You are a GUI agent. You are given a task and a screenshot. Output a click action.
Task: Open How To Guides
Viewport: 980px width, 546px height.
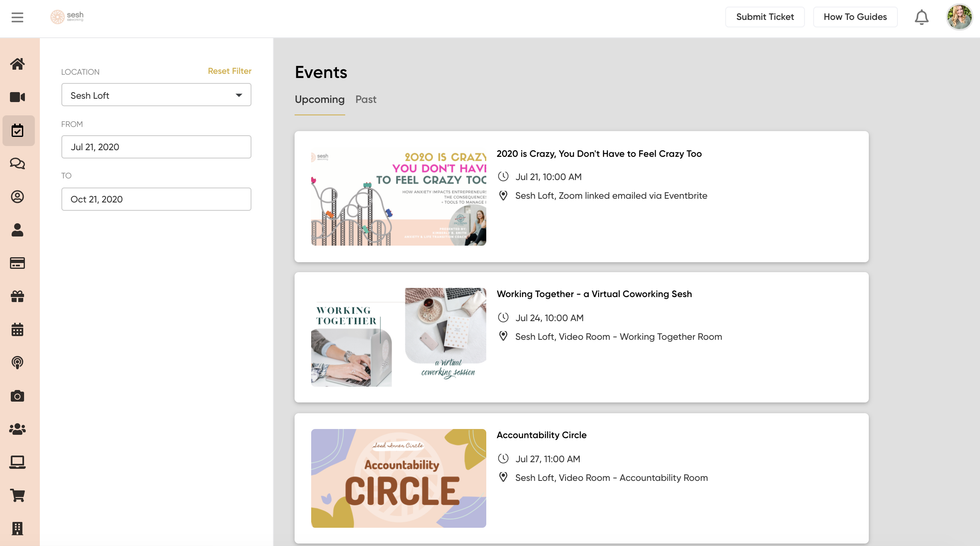[855, 17]
